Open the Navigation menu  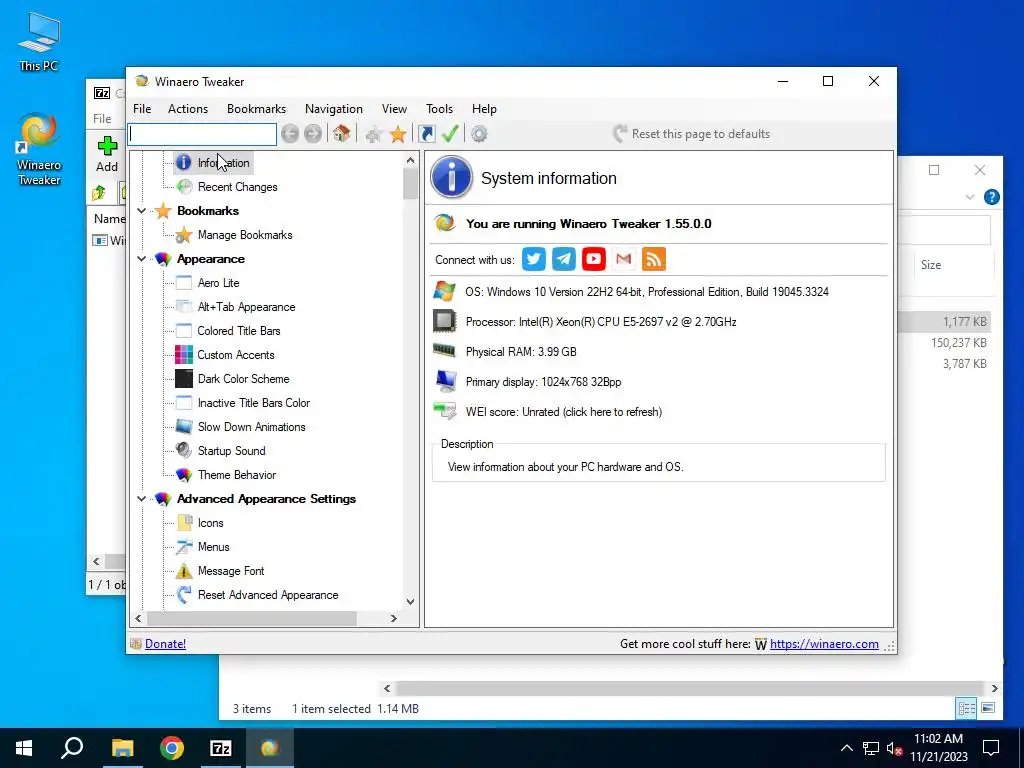[x=334, y=109]
